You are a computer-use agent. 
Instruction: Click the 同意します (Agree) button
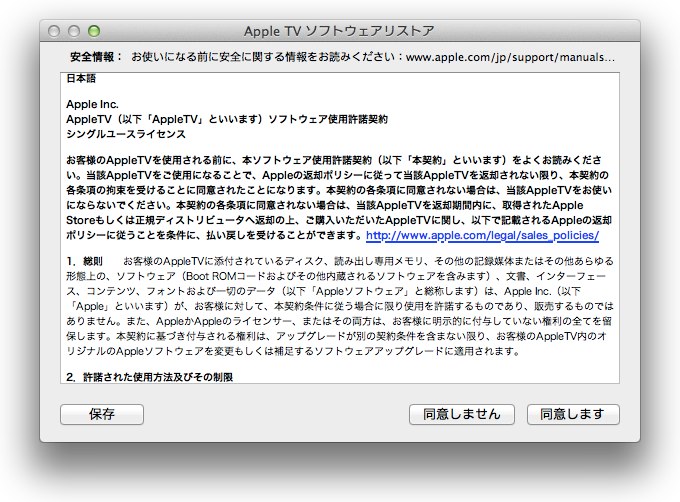click(573, 414)
